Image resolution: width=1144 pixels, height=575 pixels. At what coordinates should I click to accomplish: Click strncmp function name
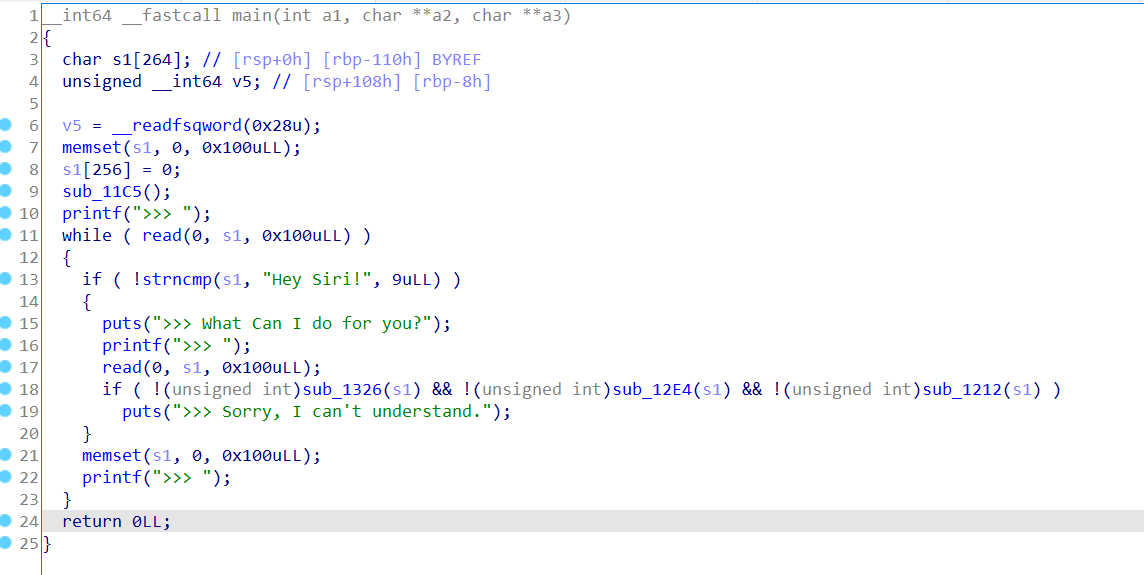[x=177, y=279]
